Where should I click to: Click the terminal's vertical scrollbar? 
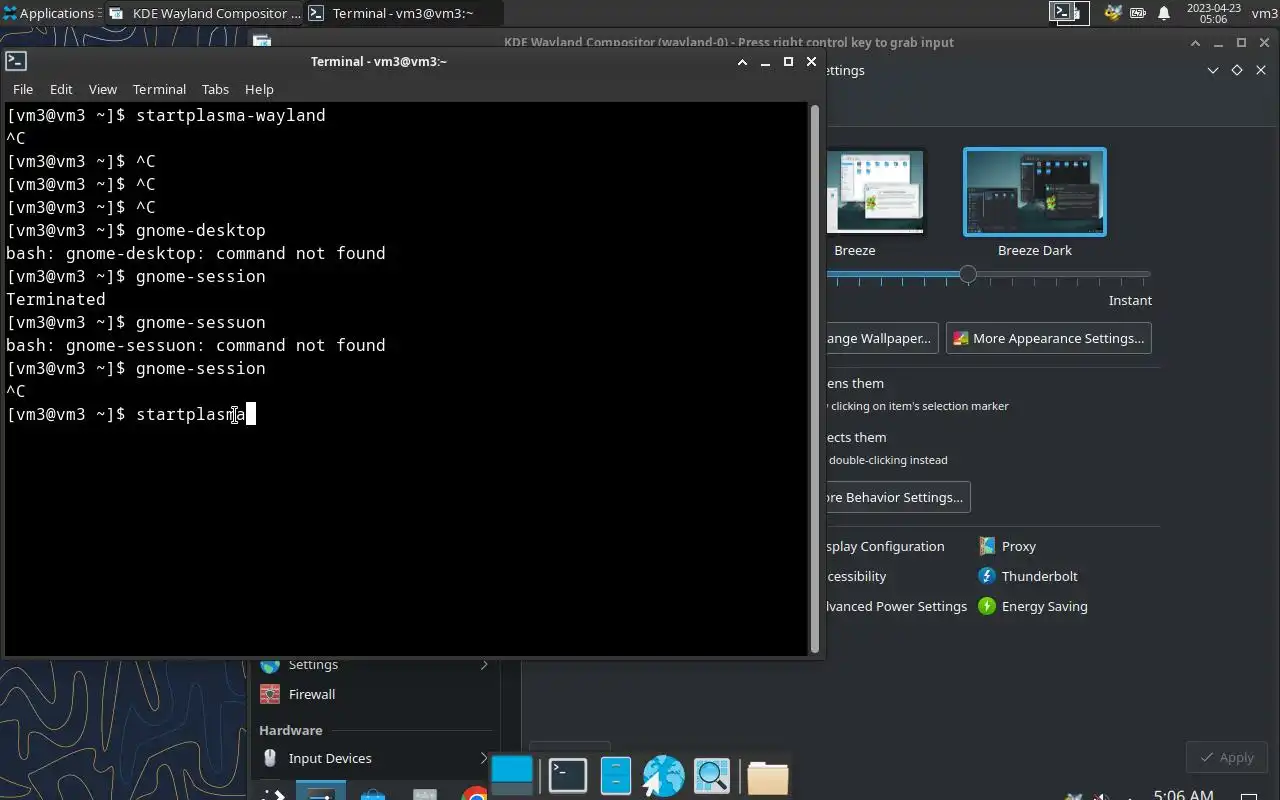coord(814,378)
